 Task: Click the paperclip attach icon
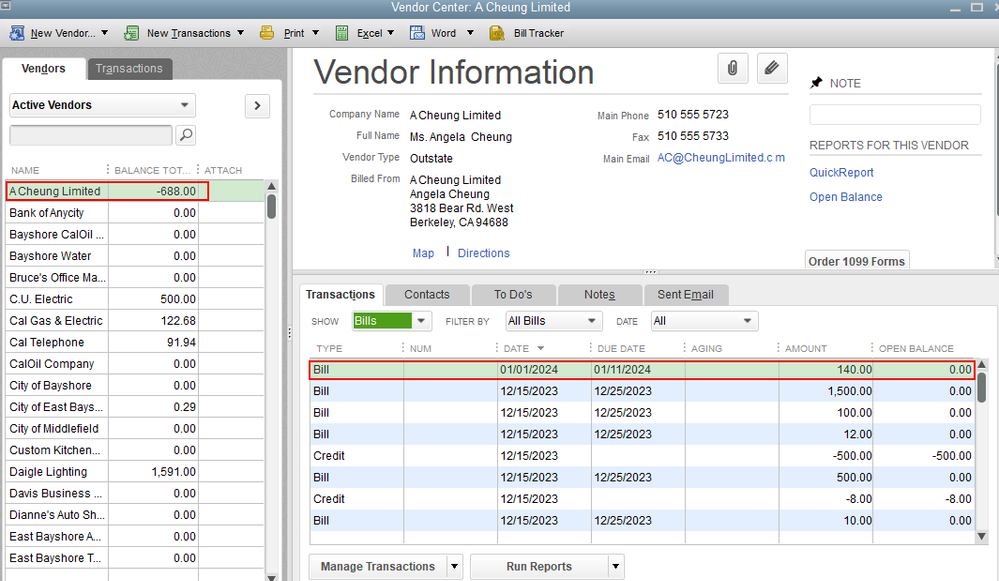click(733, 68)
